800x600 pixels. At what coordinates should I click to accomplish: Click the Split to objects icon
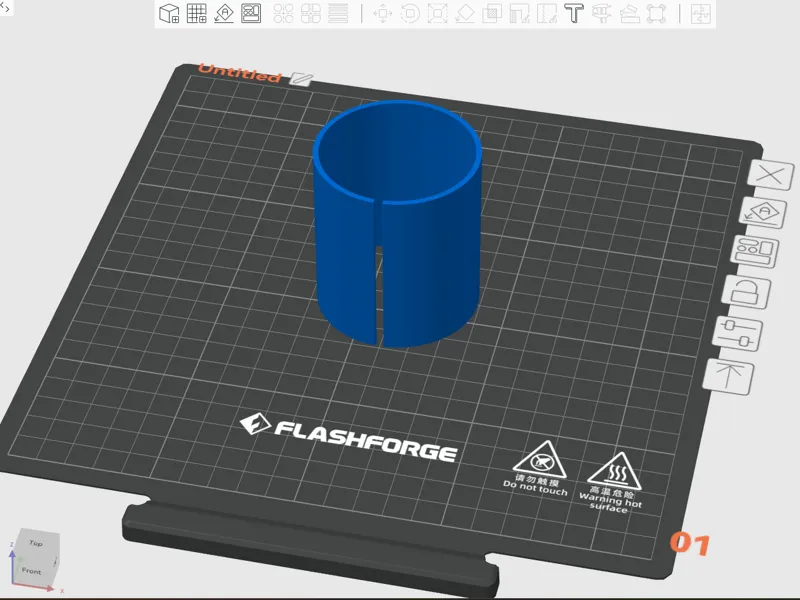(284, 13)
